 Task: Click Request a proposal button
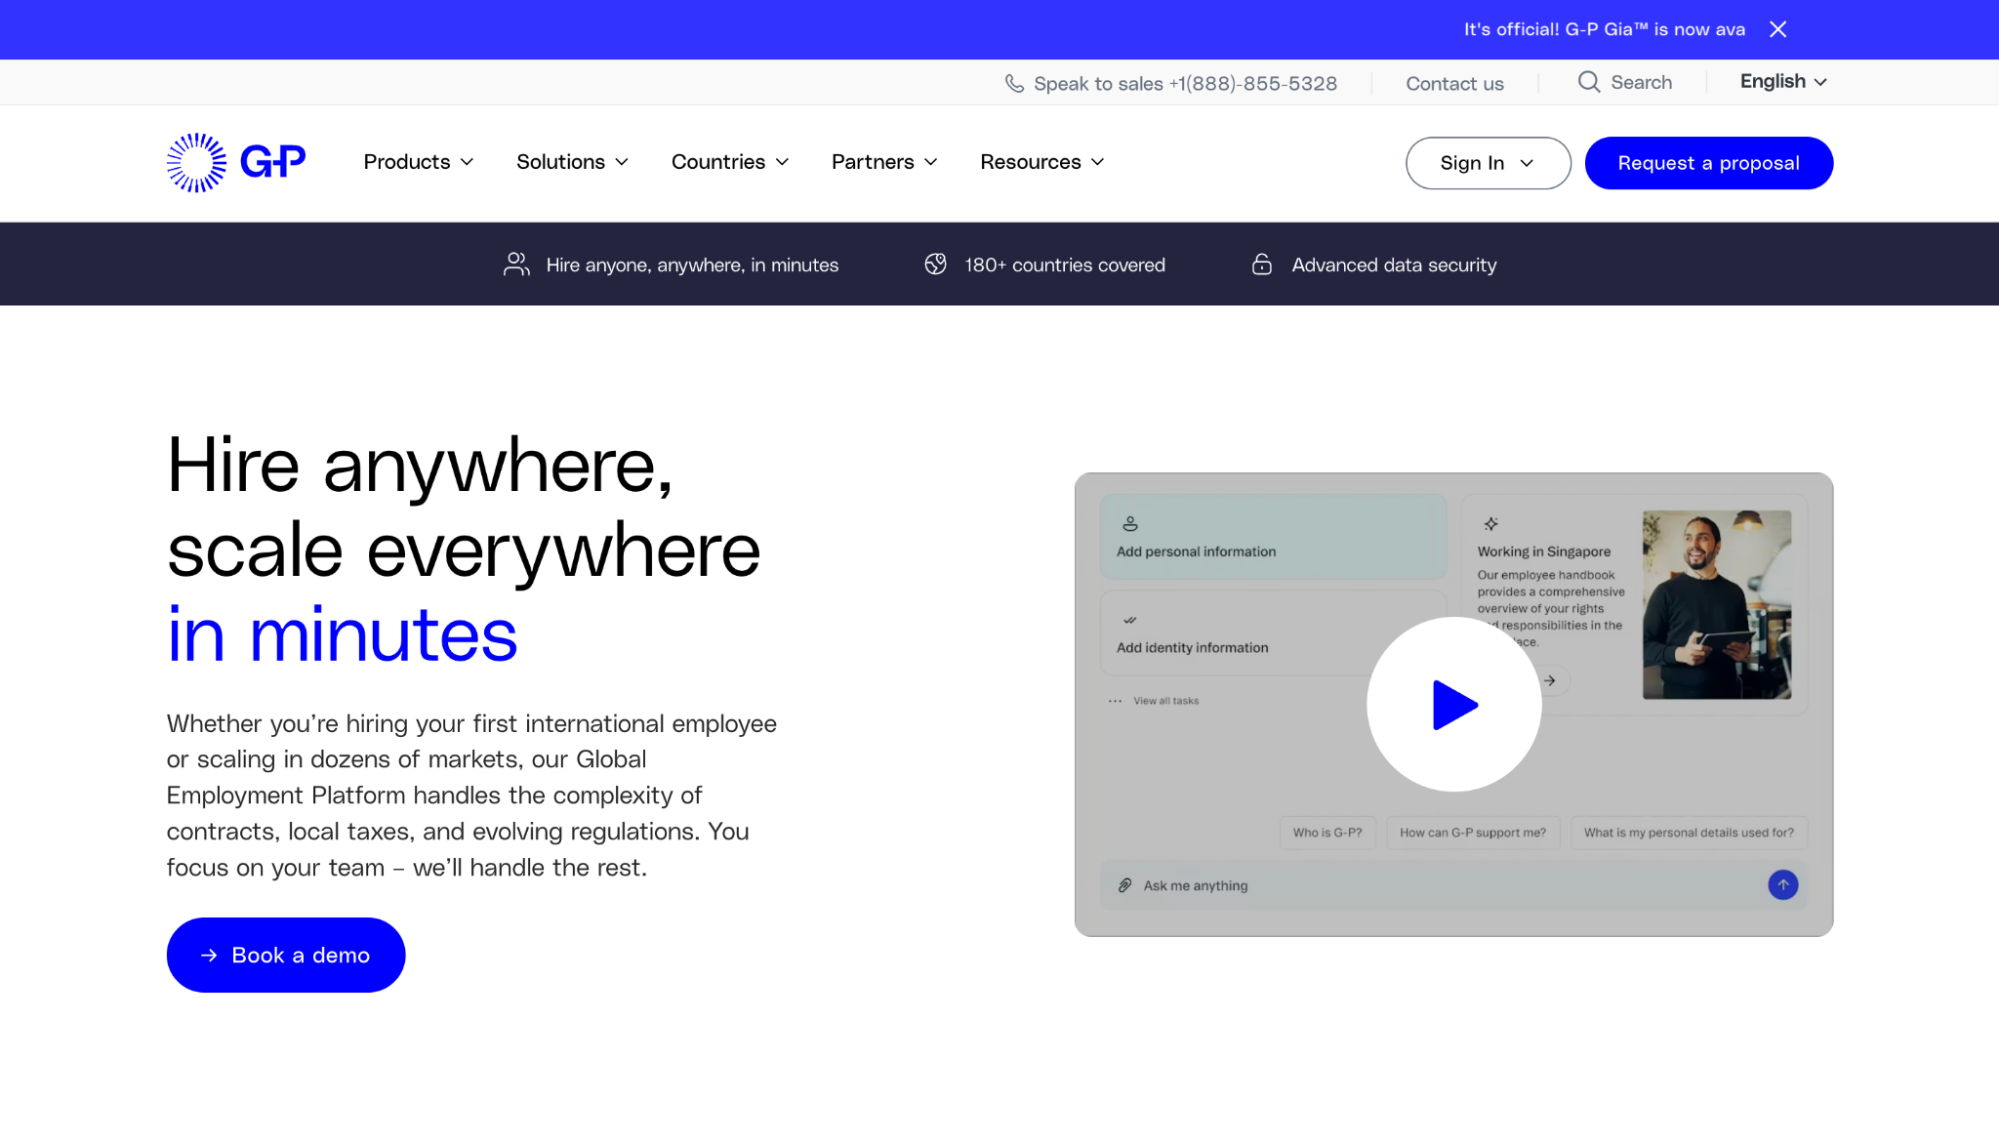coord(1708,163)
